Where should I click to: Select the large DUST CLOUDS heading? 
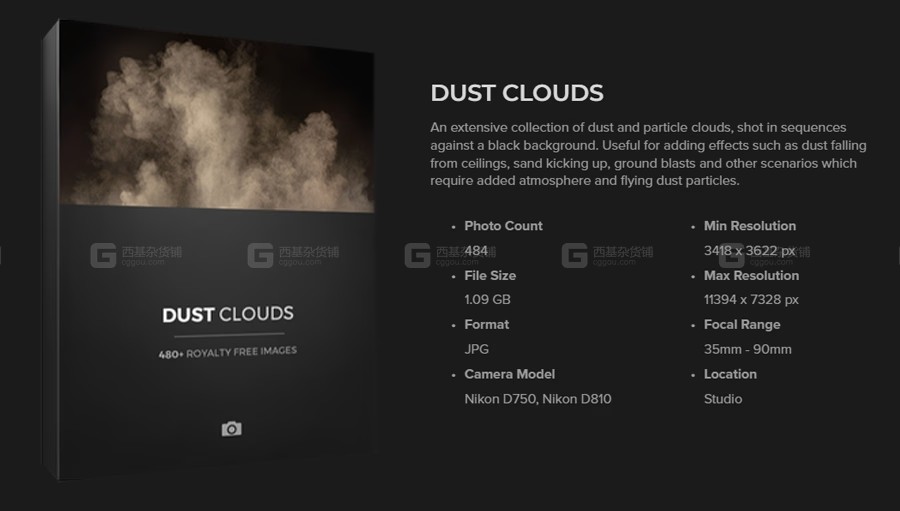point(516,94)
